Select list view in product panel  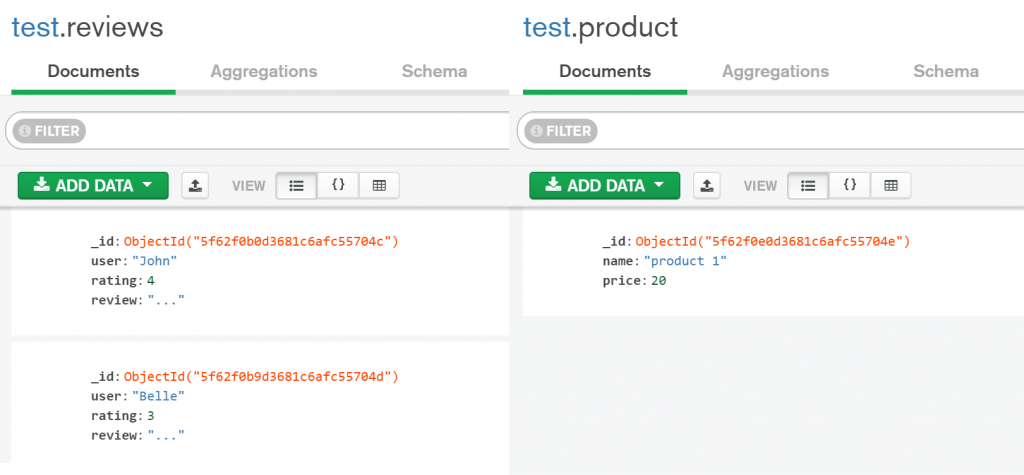tap(808, 185)
